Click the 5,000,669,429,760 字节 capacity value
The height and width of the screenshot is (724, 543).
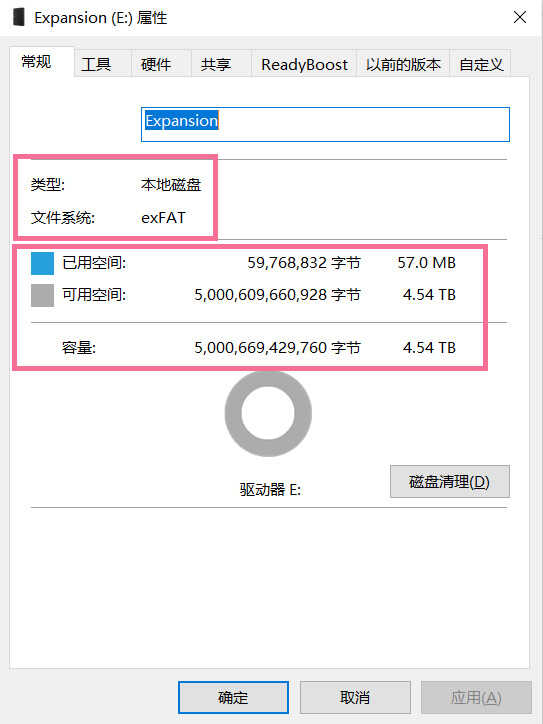pyautogui.click(x=277, y=347)
